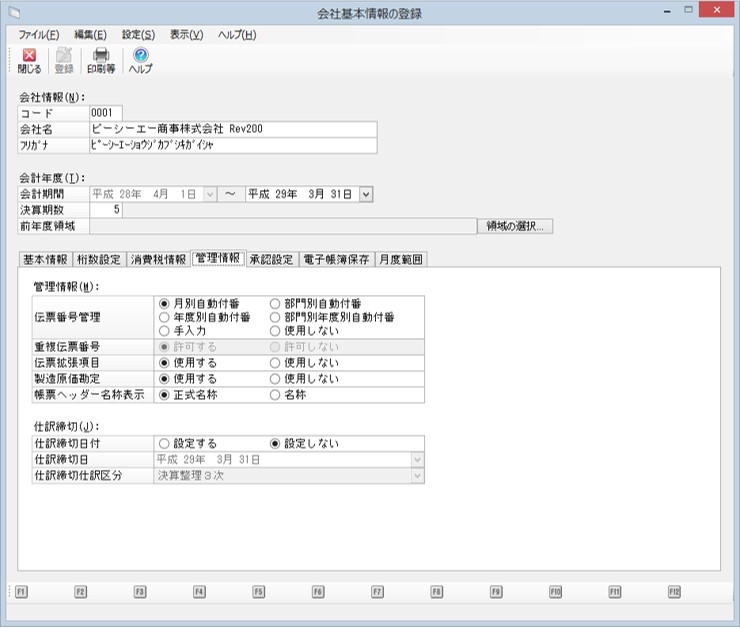Open the 仕訳締切仕訳区分 dropdown
Screen dimensions: 740x628
click(x=417, y=476)
